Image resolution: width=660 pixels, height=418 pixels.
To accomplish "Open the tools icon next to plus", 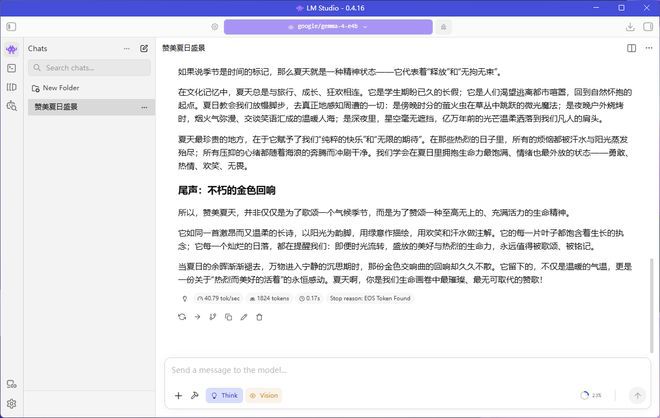I will tap(194, 396).
